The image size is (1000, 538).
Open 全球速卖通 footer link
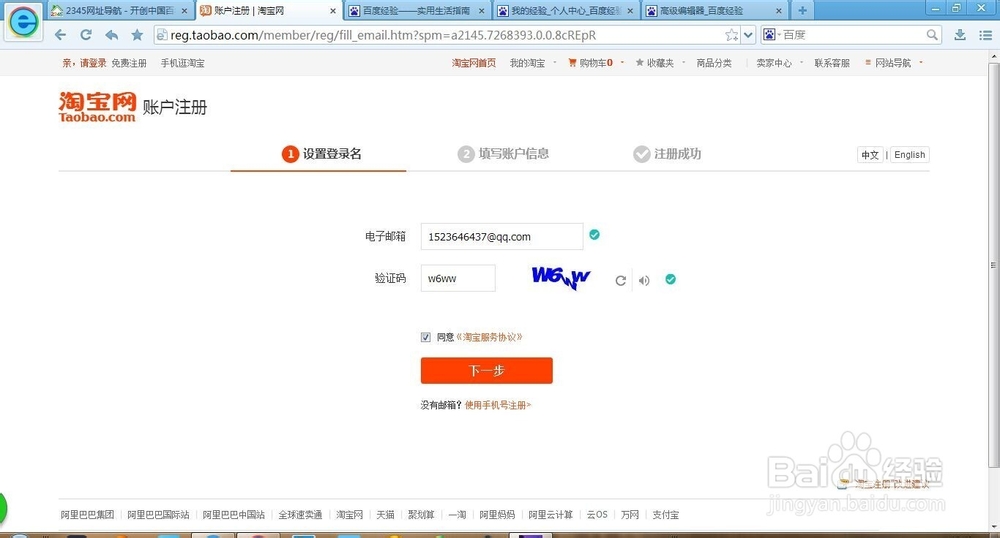(300, 514)
